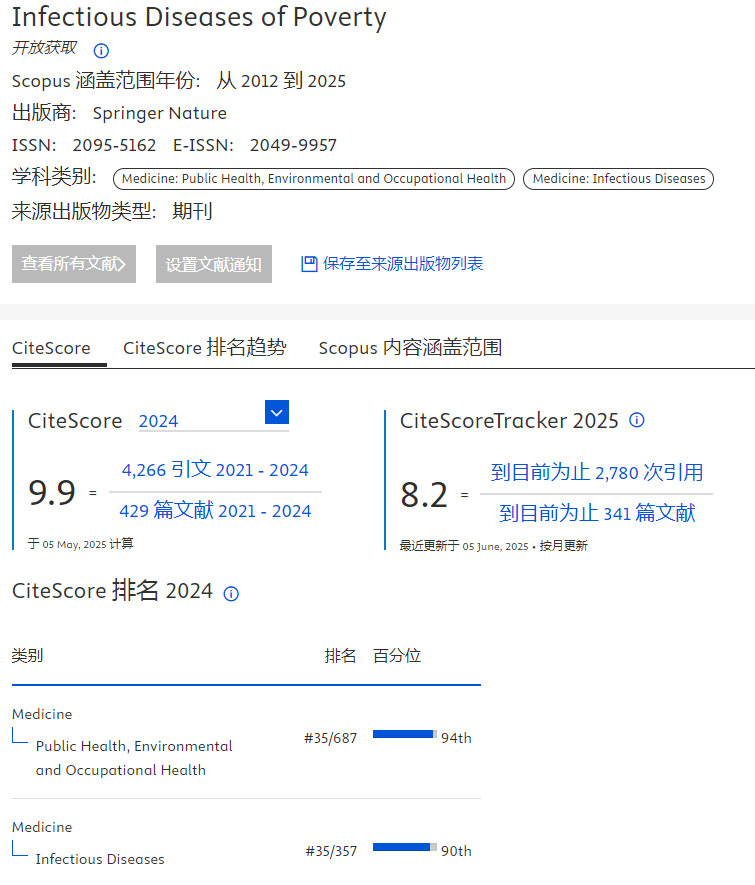The image size is (755, 885).
Task: Click the Public Health subject category tag
Action: 314,179
